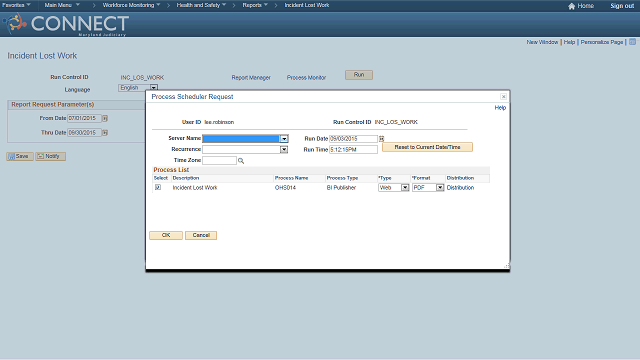Click the page icon beside Personalize Page

click(632, 42)
